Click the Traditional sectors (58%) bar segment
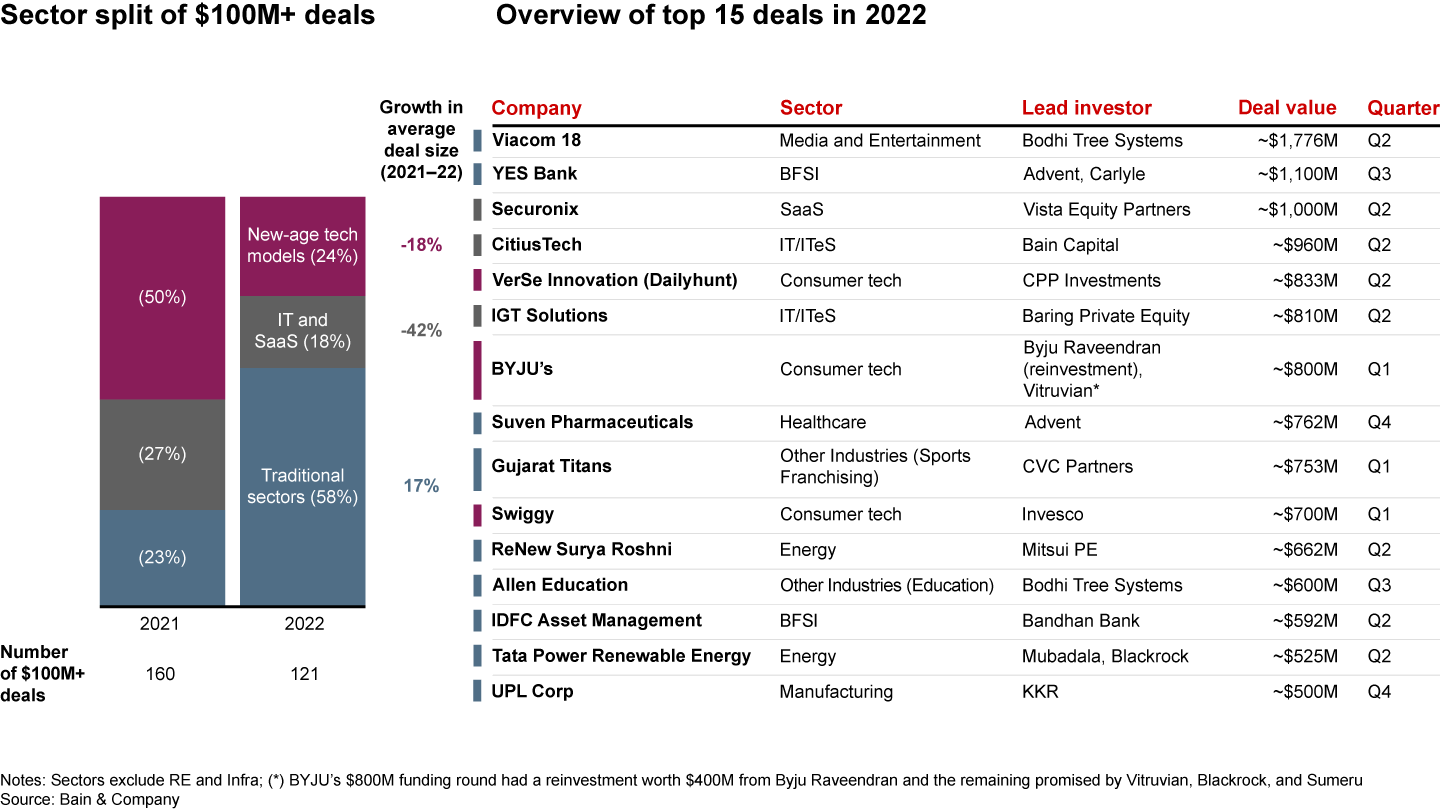 click(x=303, y=486)
